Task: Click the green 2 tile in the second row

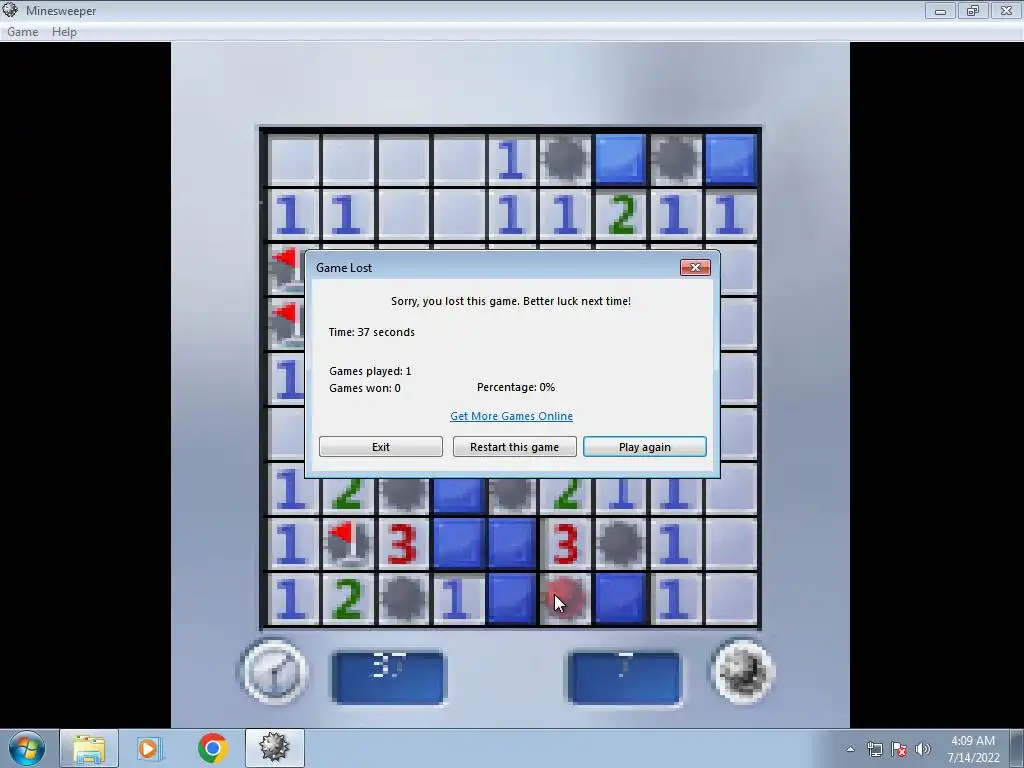Action: (x=621, y=214)
